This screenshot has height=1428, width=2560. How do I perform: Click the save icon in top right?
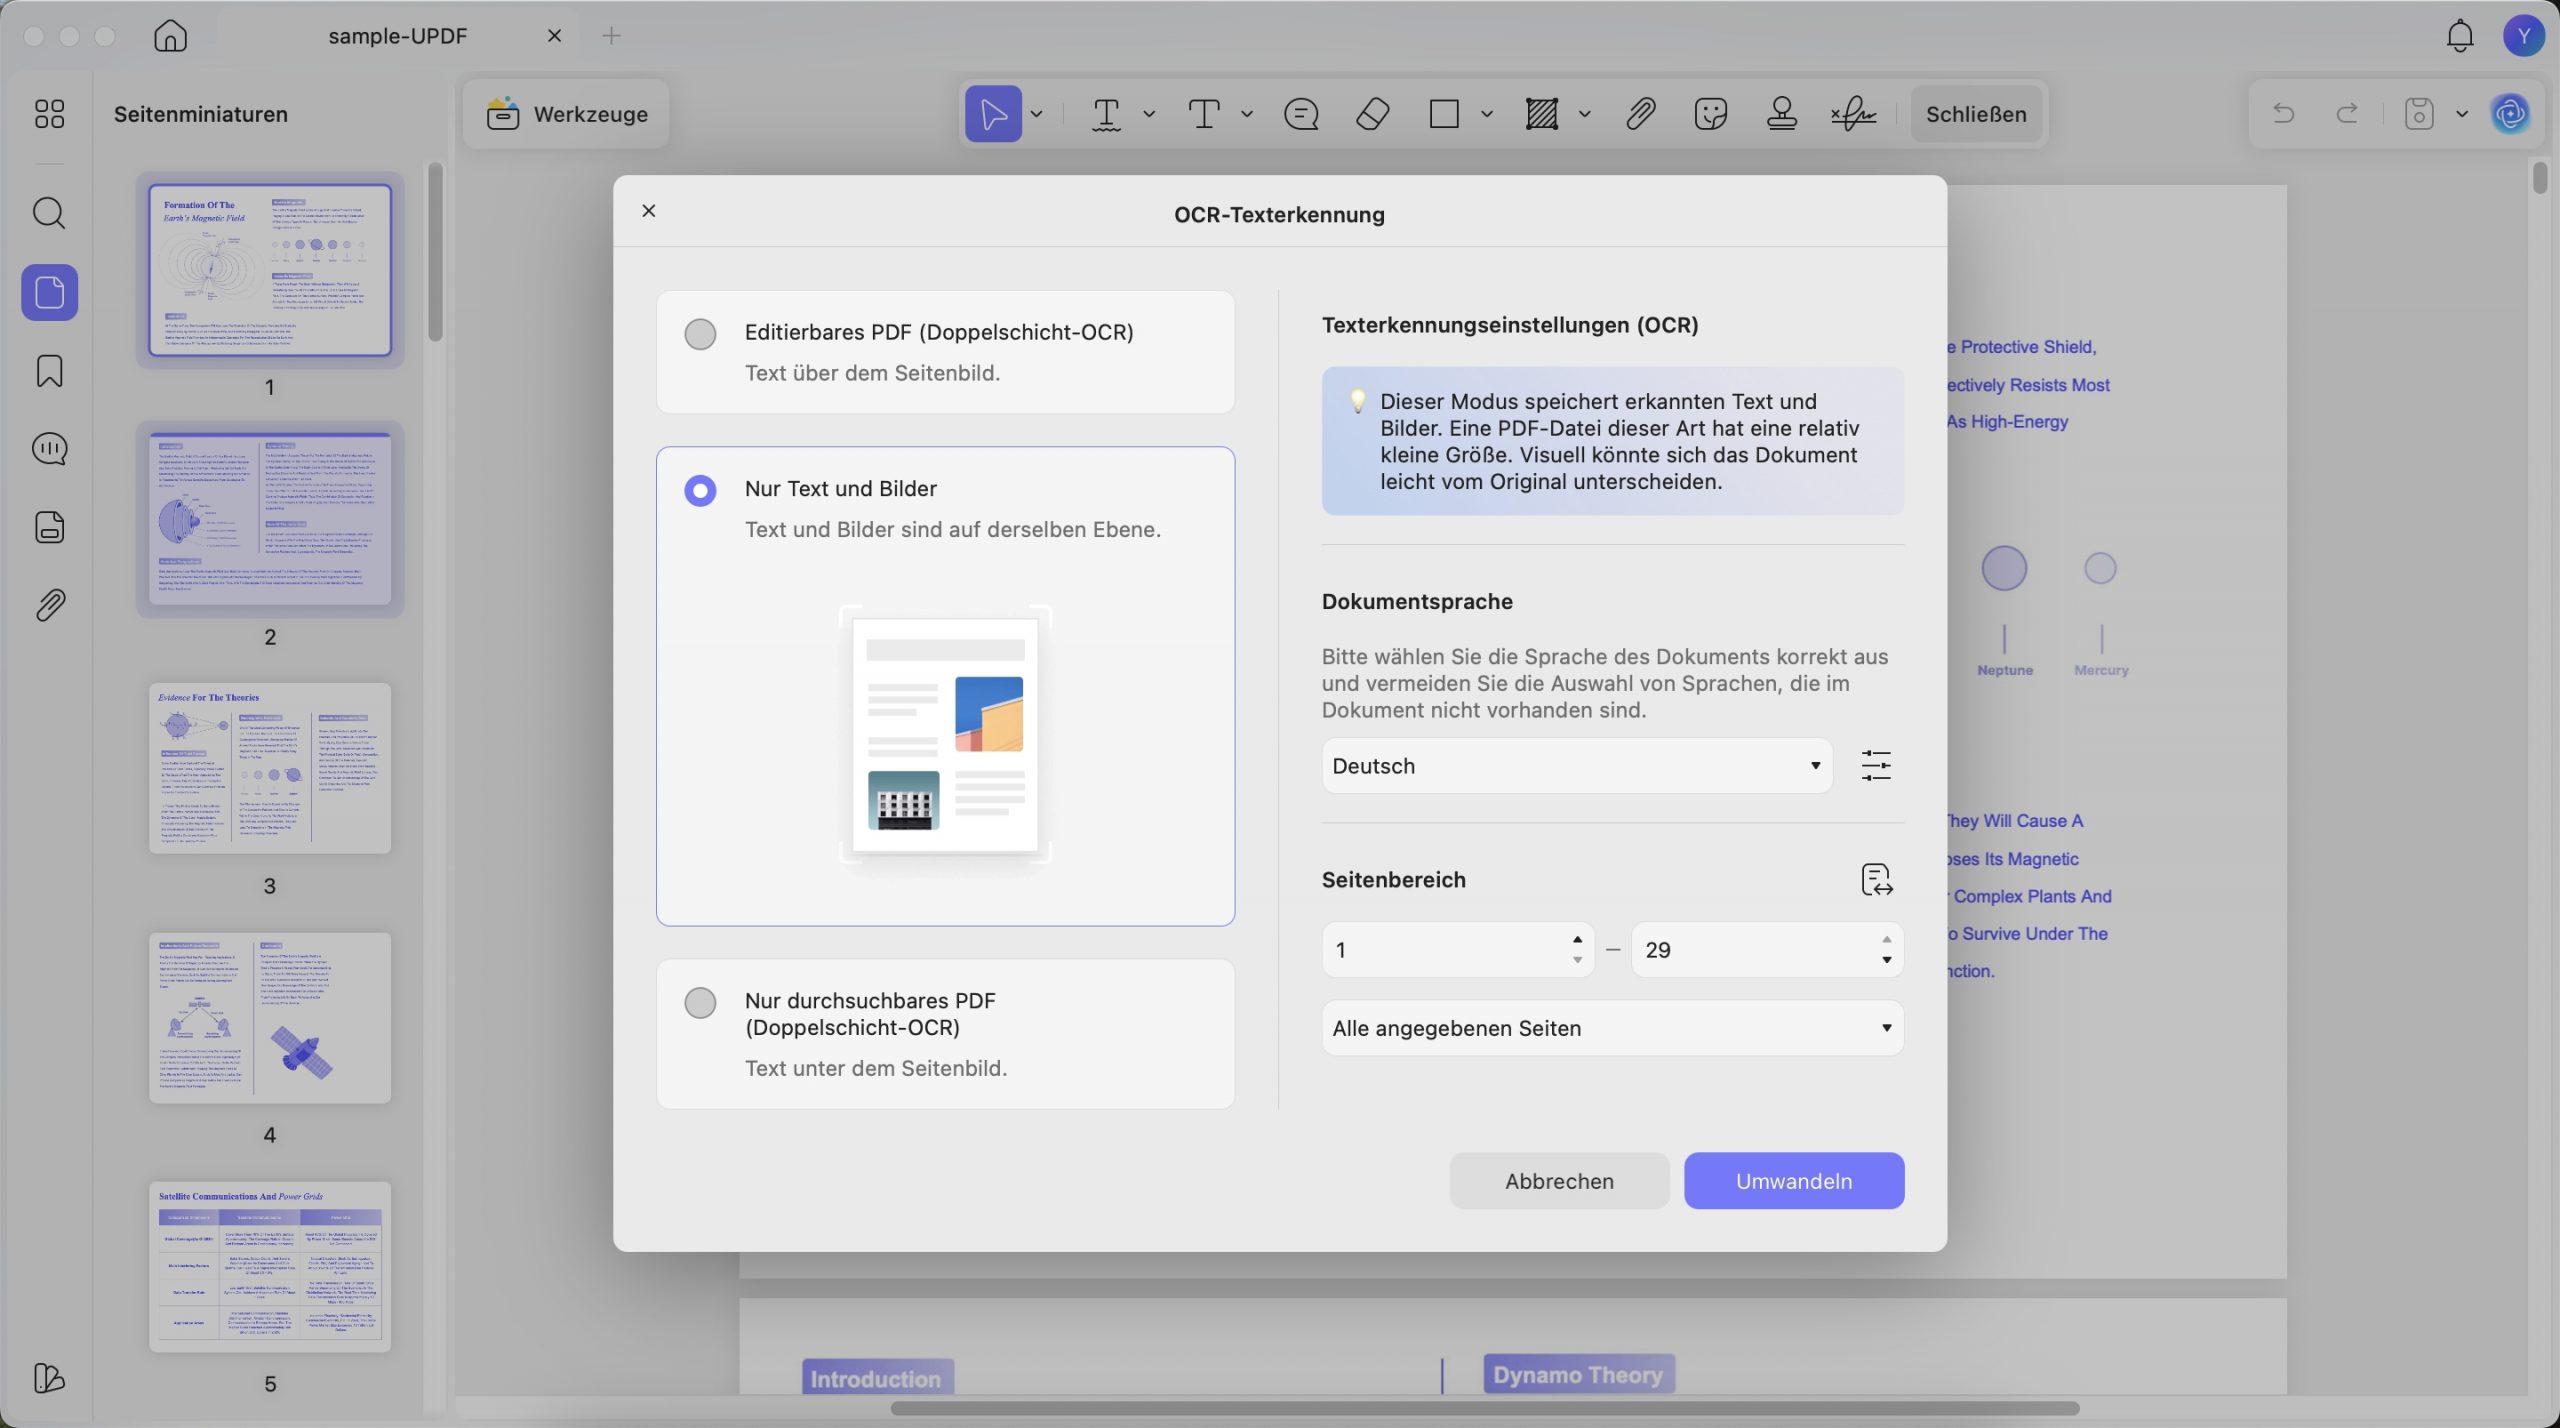tap(2418, 114)
